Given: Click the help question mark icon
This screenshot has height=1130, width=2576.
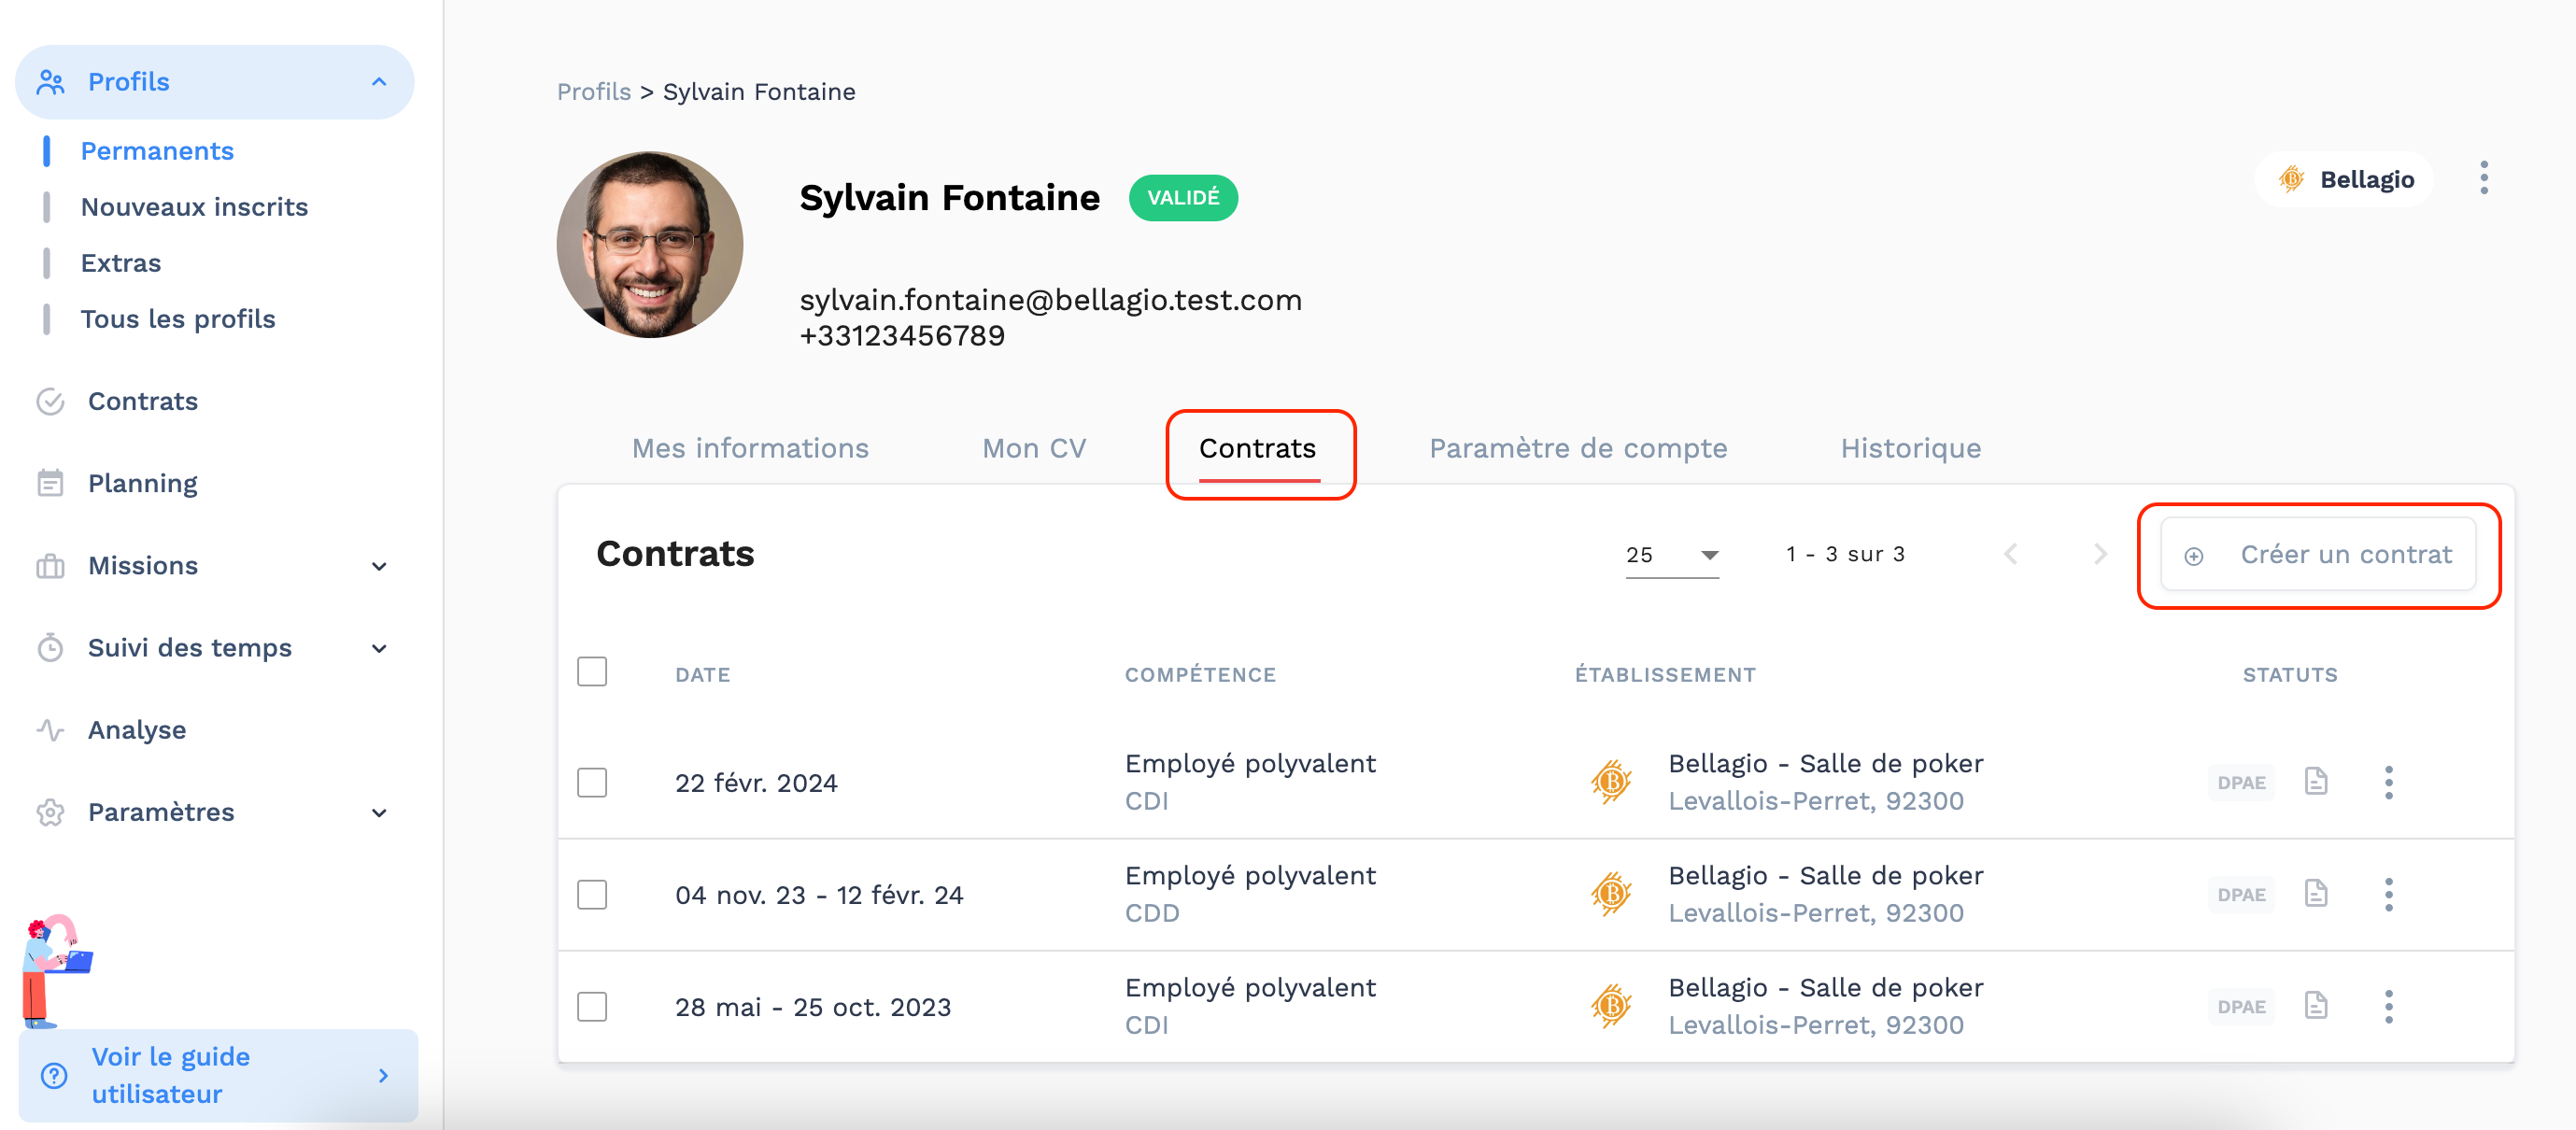Looking at the screenshot, I should click(x=54, y=1075).
